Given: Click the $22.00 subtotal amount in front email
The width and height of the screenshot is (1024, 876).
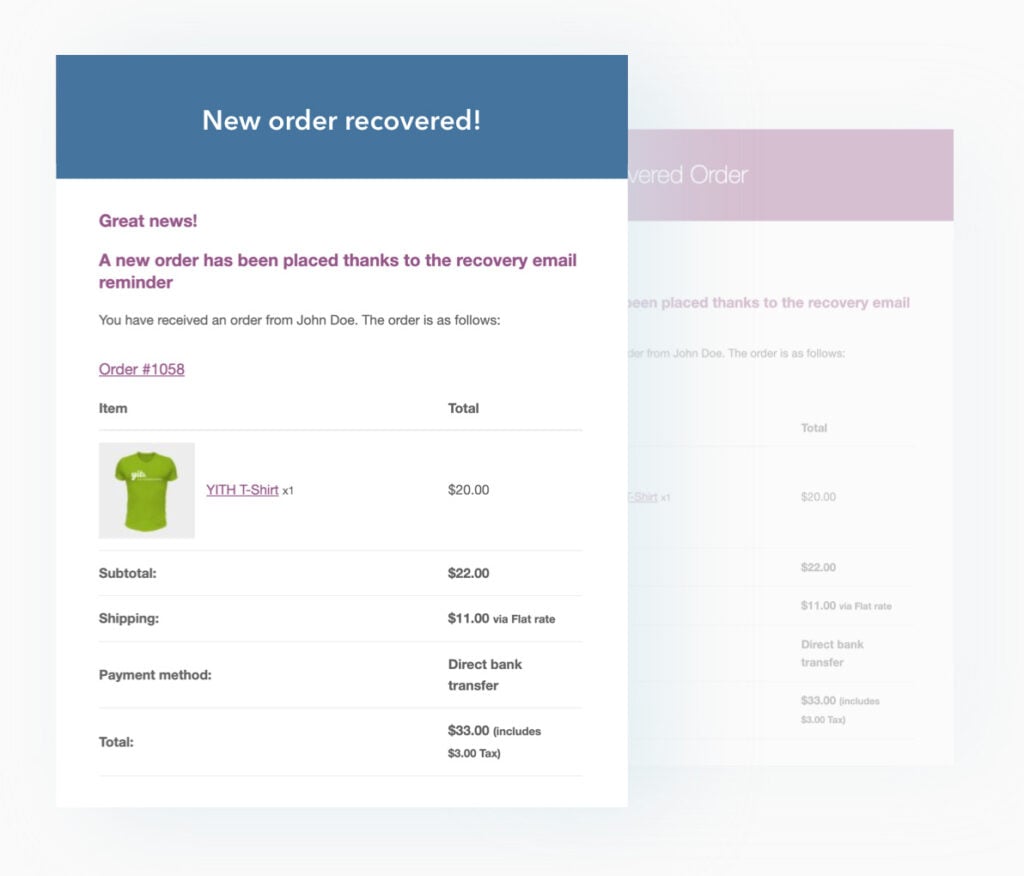Looking at the screenshot, I should (x=468, y=574).
